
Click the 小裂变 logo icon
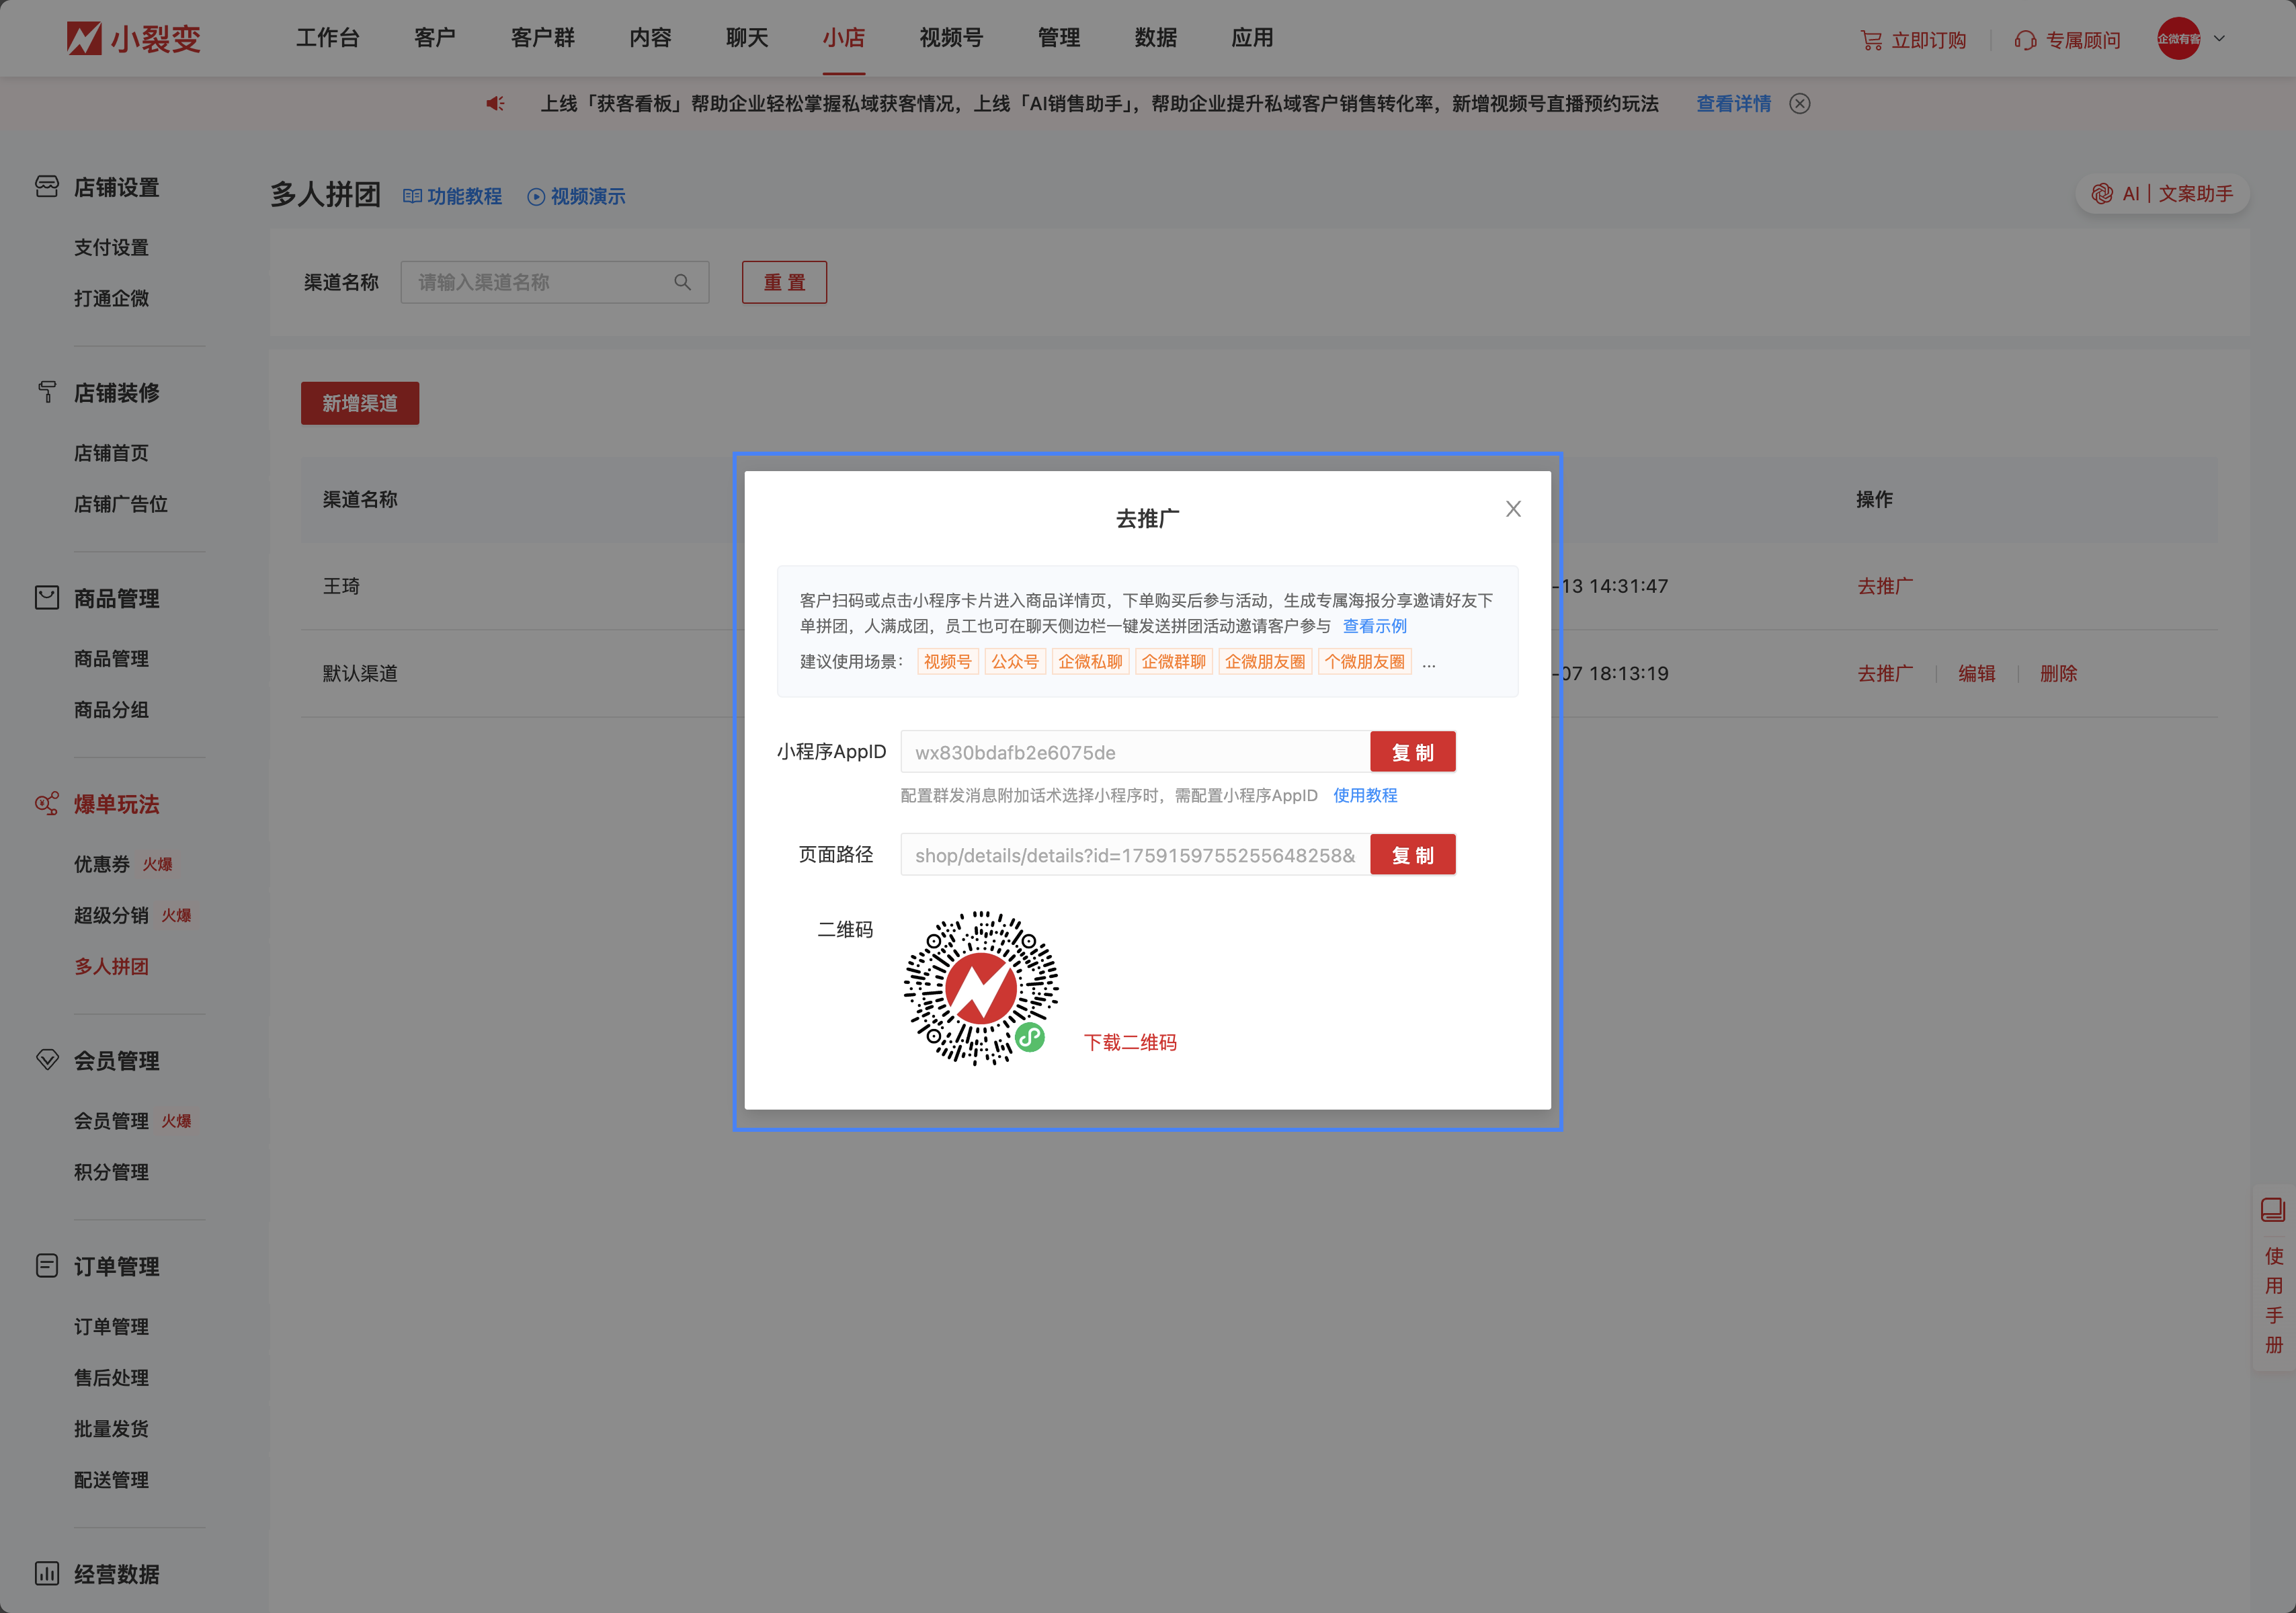coord(84,38)
